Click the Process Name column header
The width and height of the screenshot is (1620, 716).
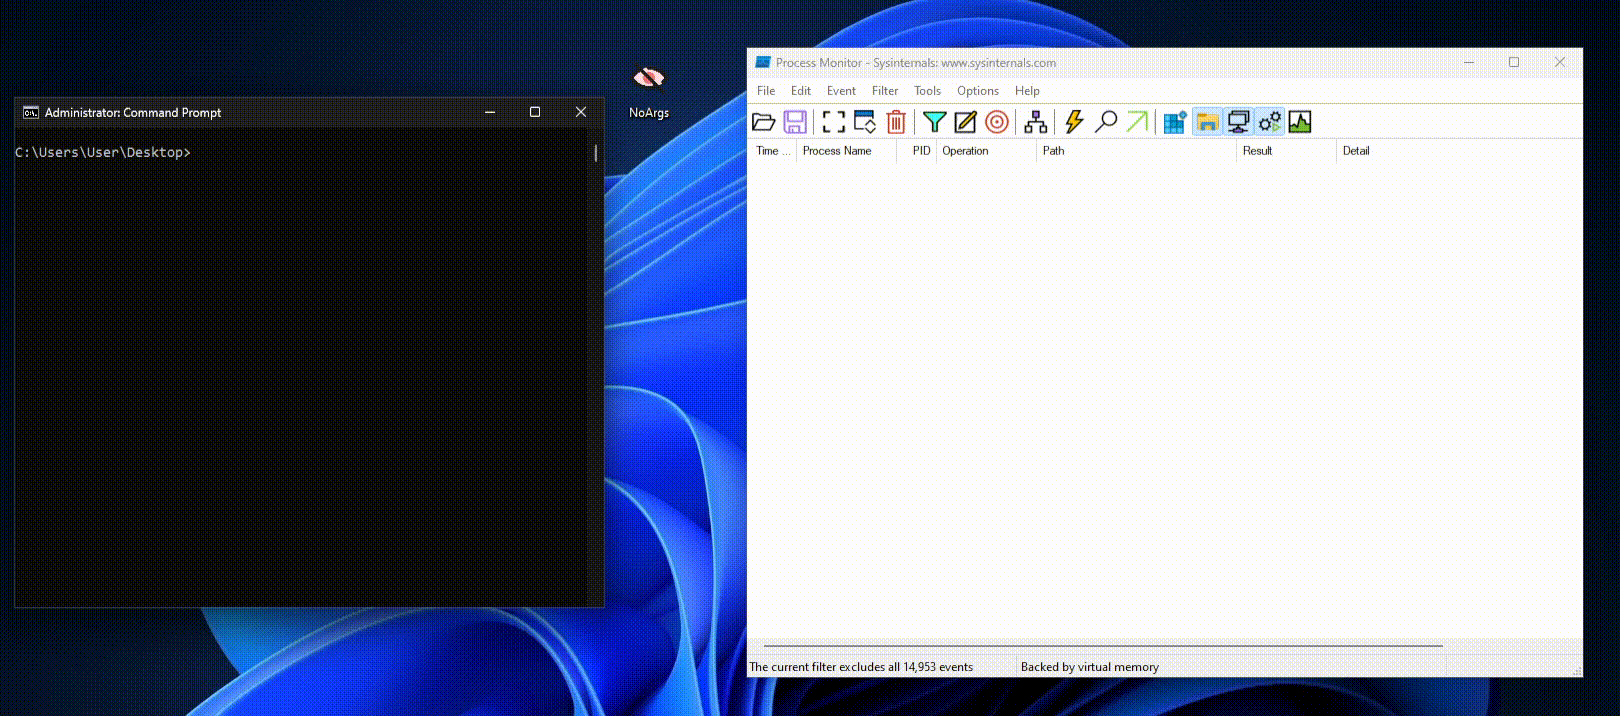(846, 151)
